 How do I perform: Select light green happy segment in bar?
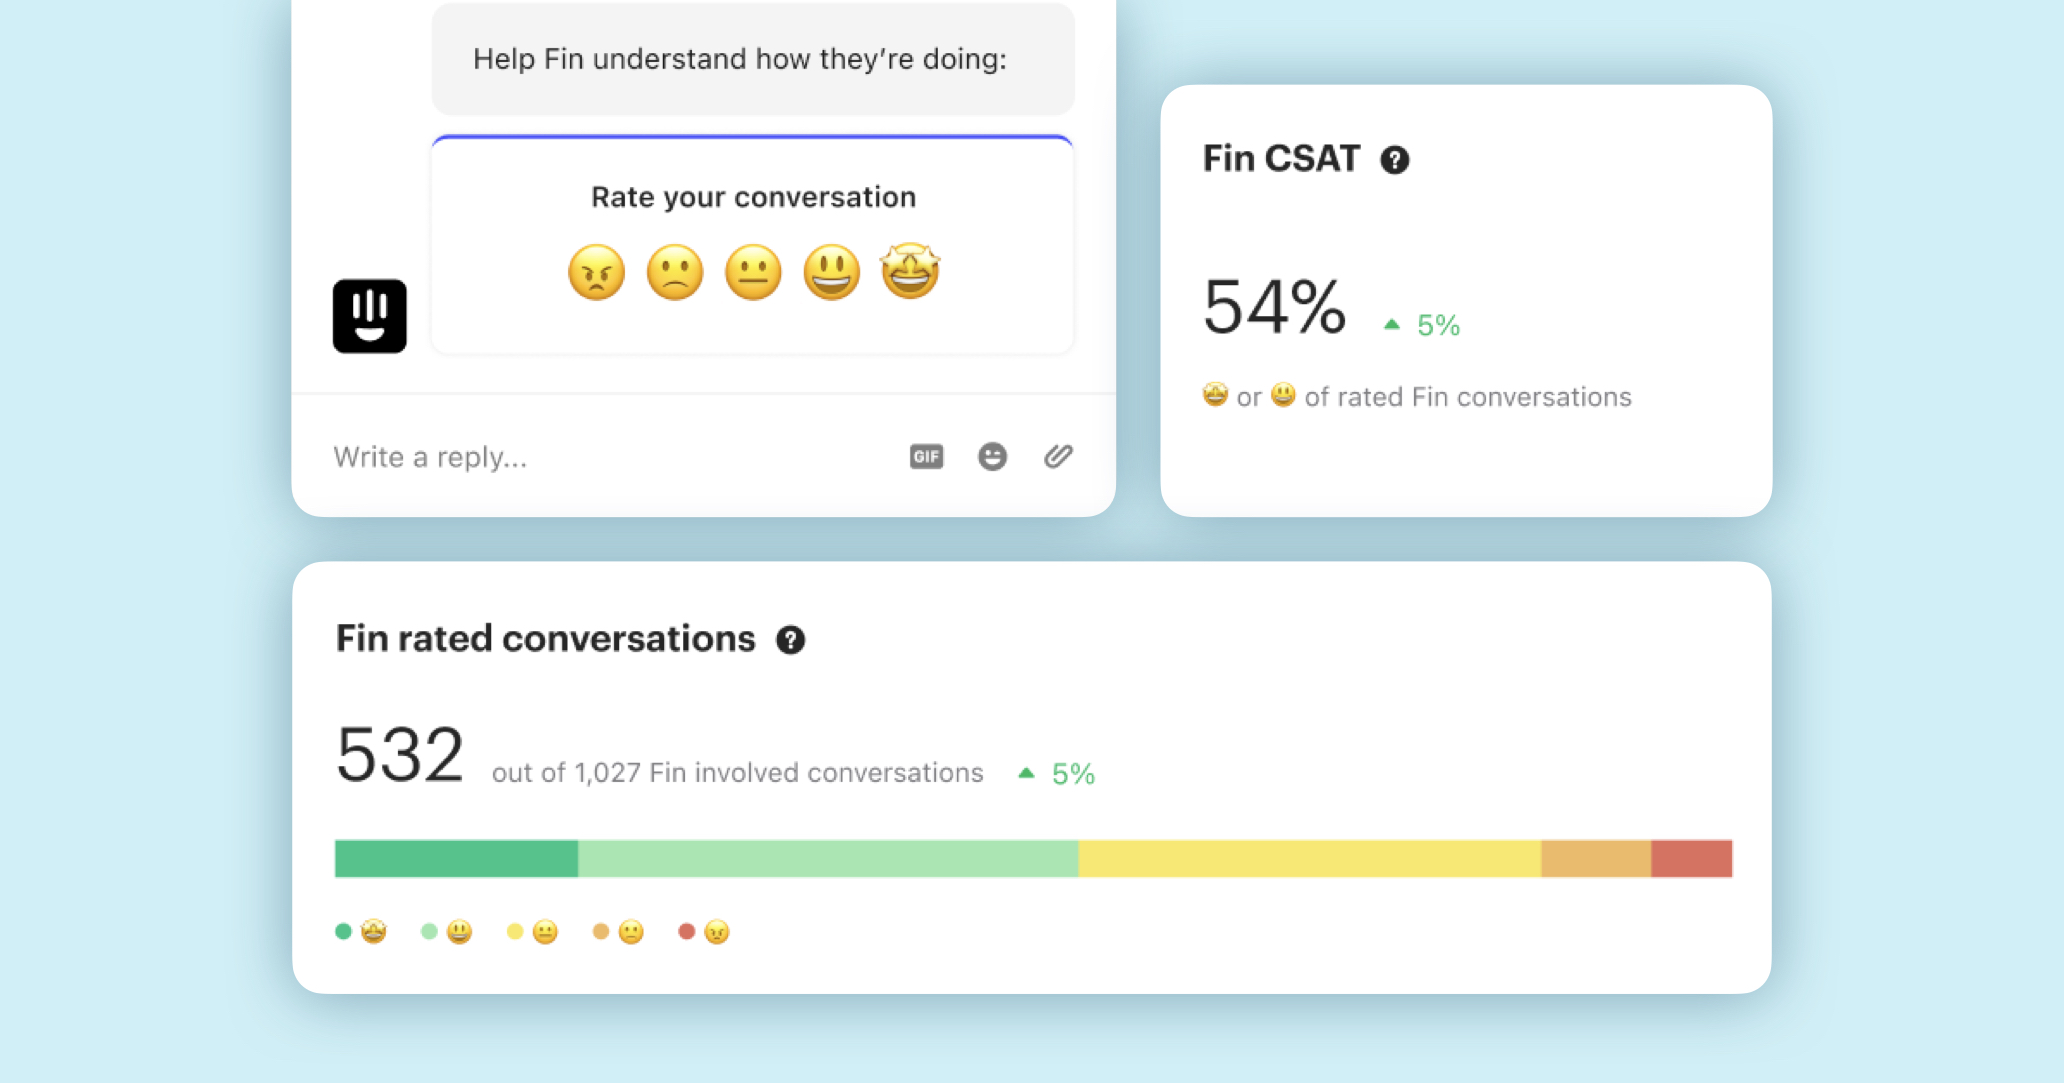click(828, 859)
